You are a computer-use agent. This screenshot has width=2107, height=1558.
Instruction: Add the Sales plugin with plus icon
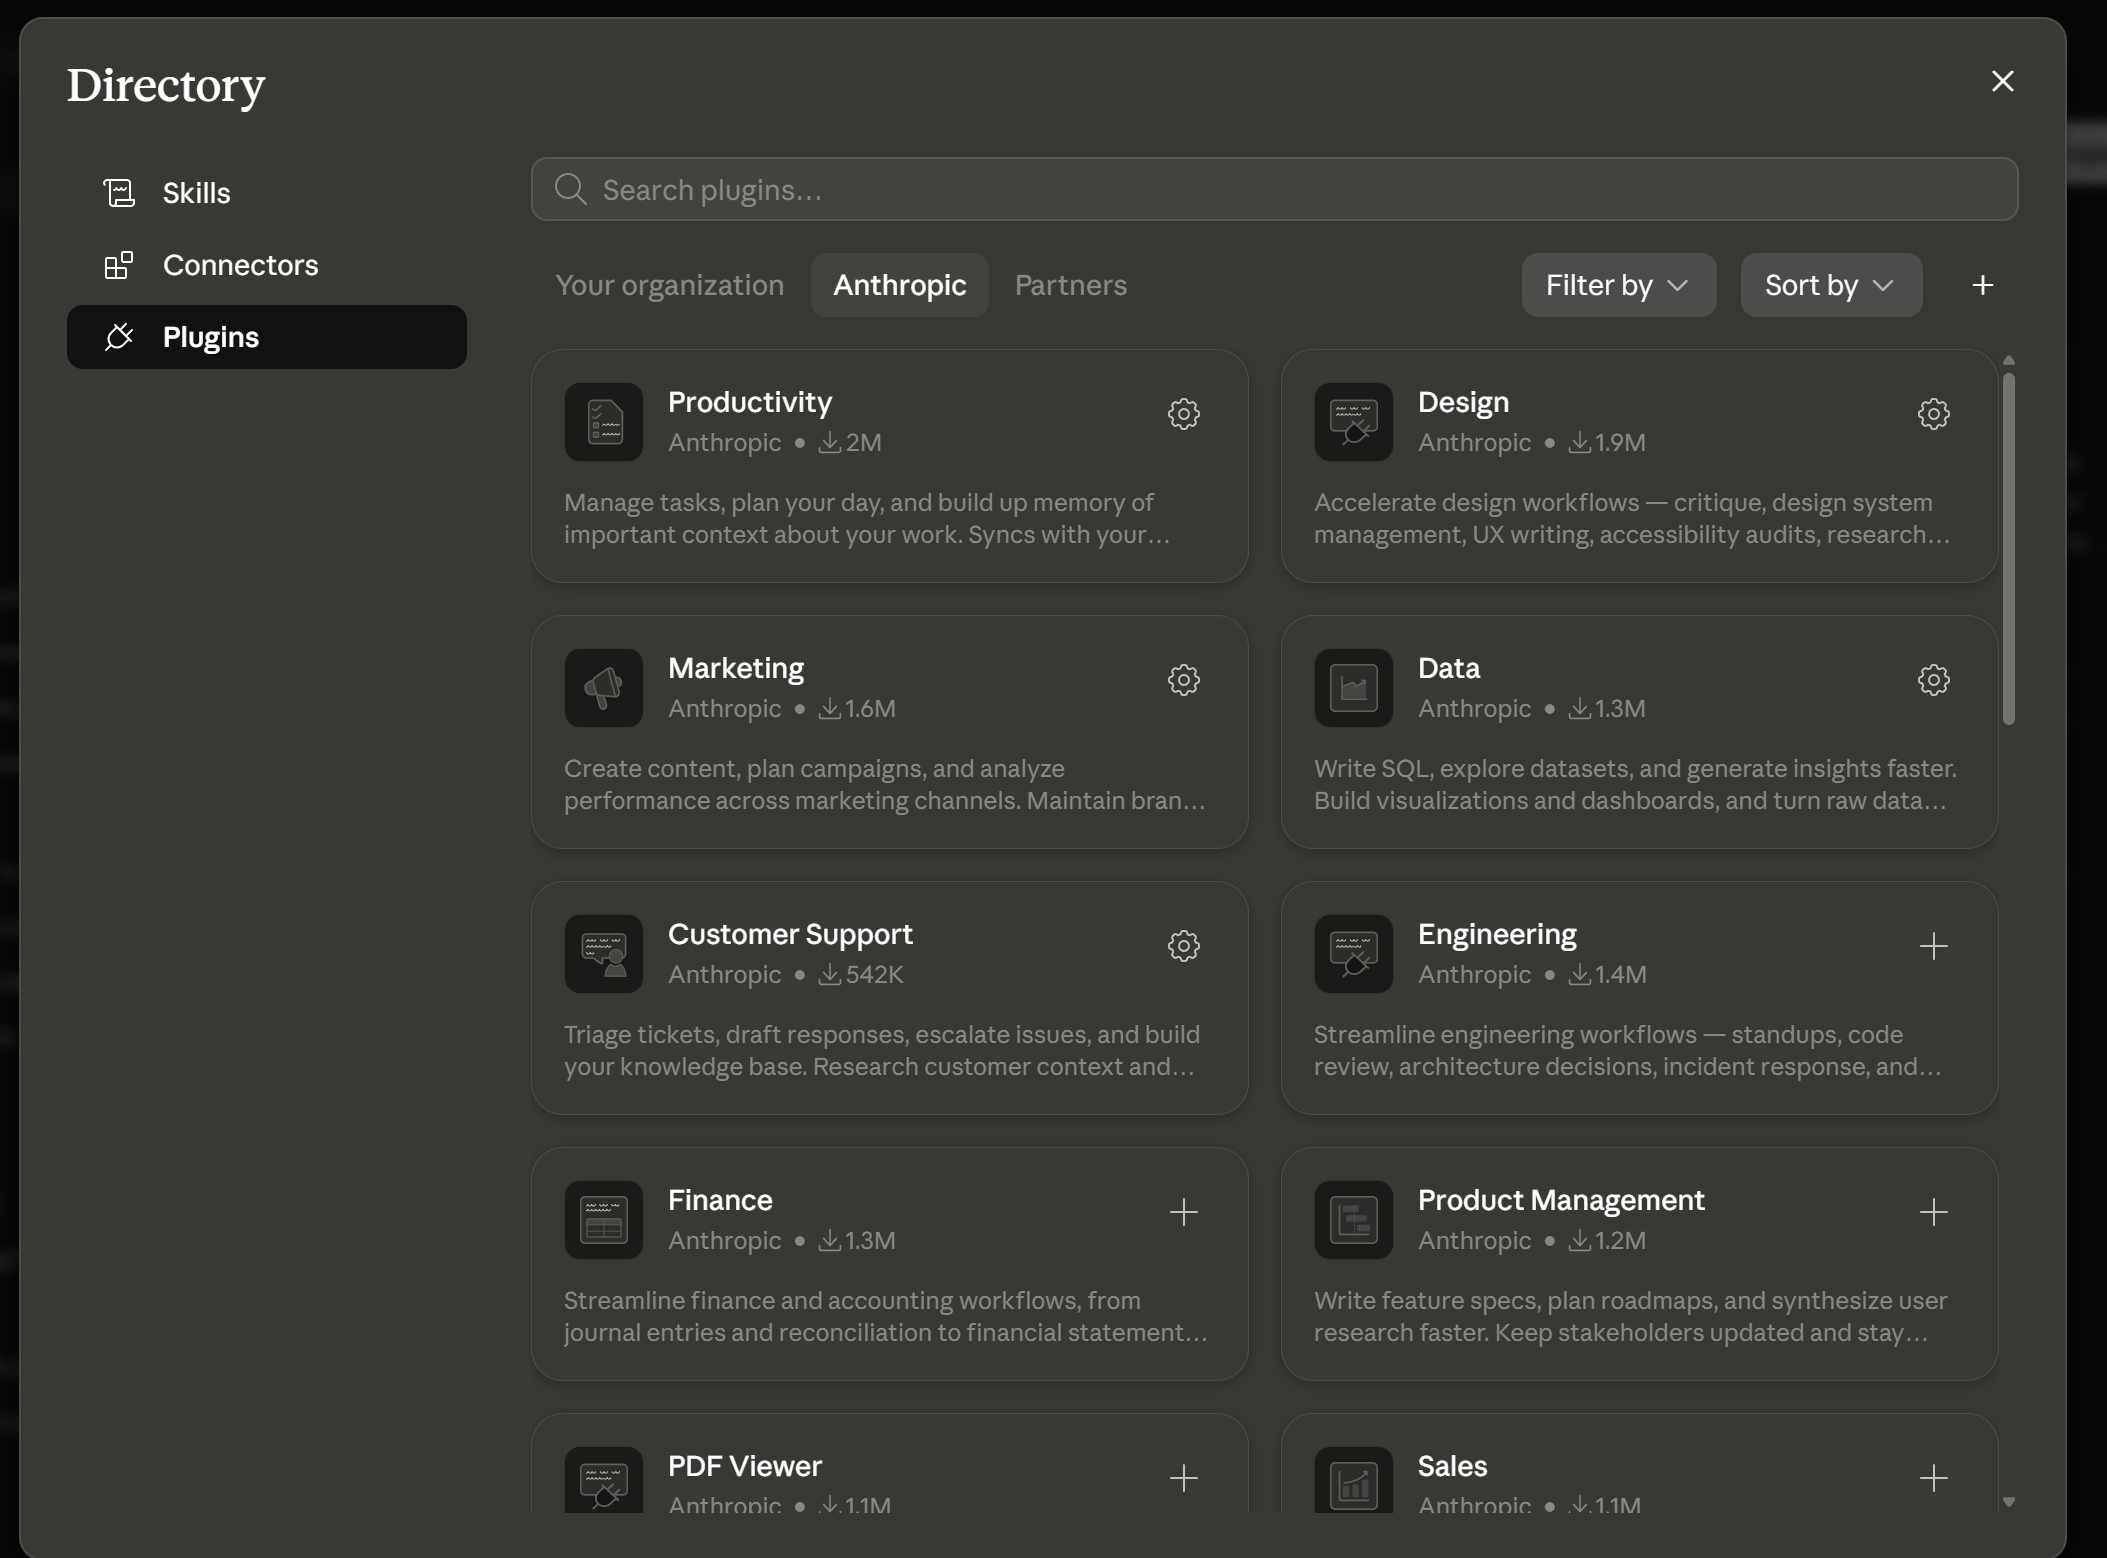click(1933, 1478)
